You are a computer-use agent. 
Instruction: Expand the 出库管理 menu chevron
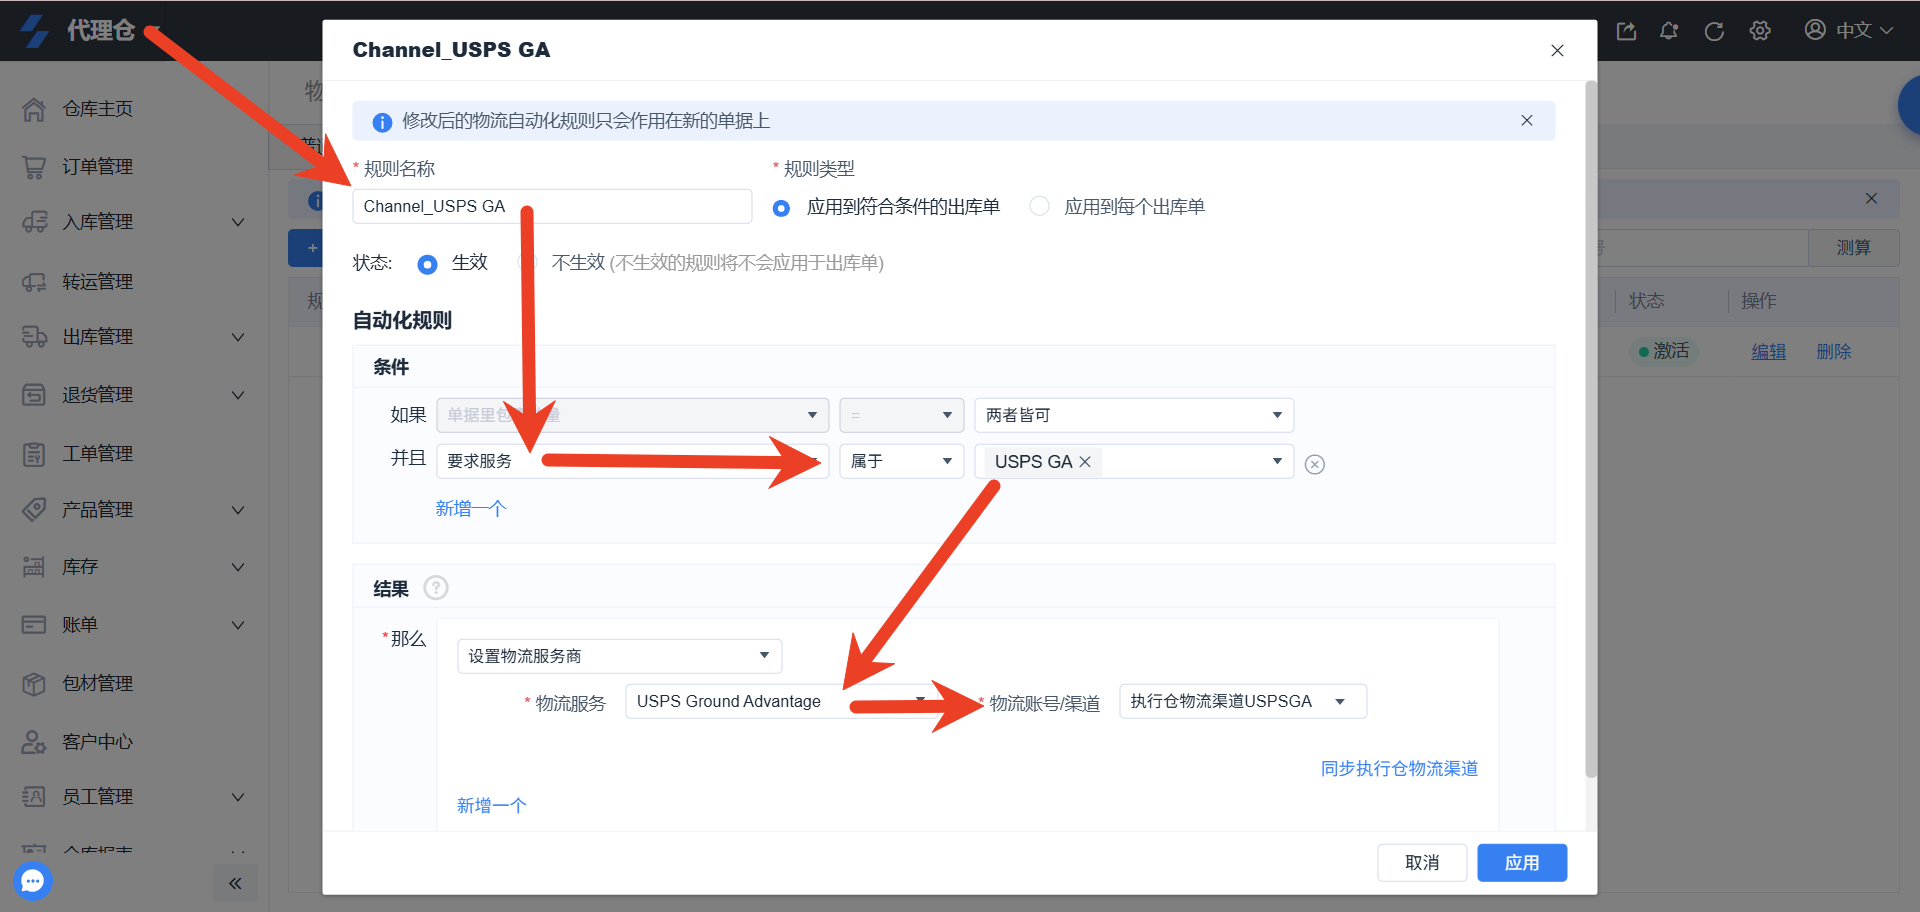click(238, 337)
